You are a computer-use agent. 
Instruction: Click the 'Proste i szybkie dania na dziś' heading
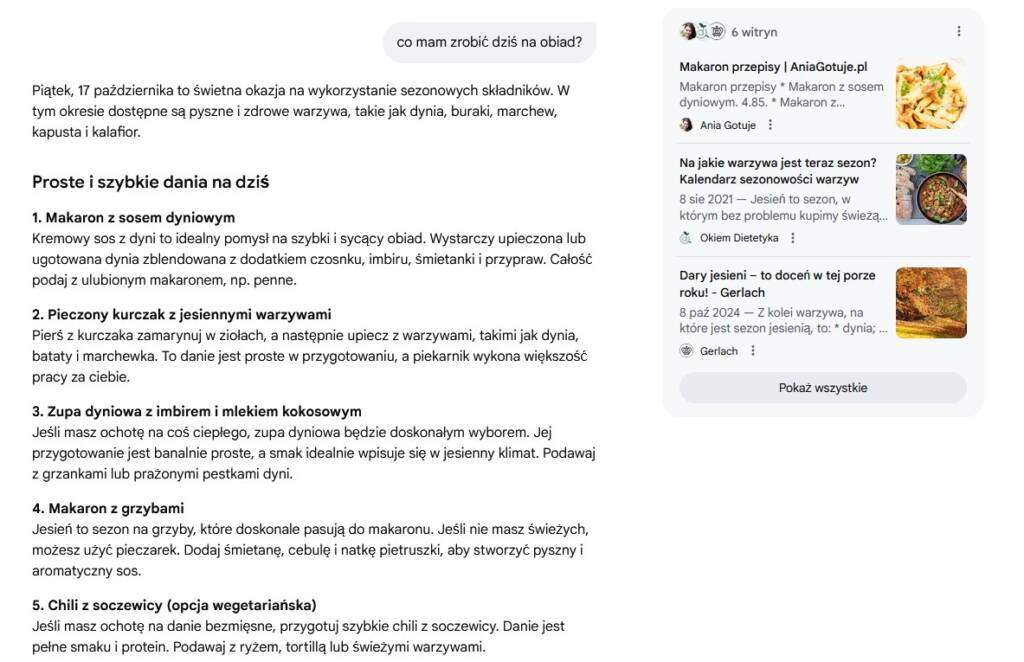click(x=150, y=182)
